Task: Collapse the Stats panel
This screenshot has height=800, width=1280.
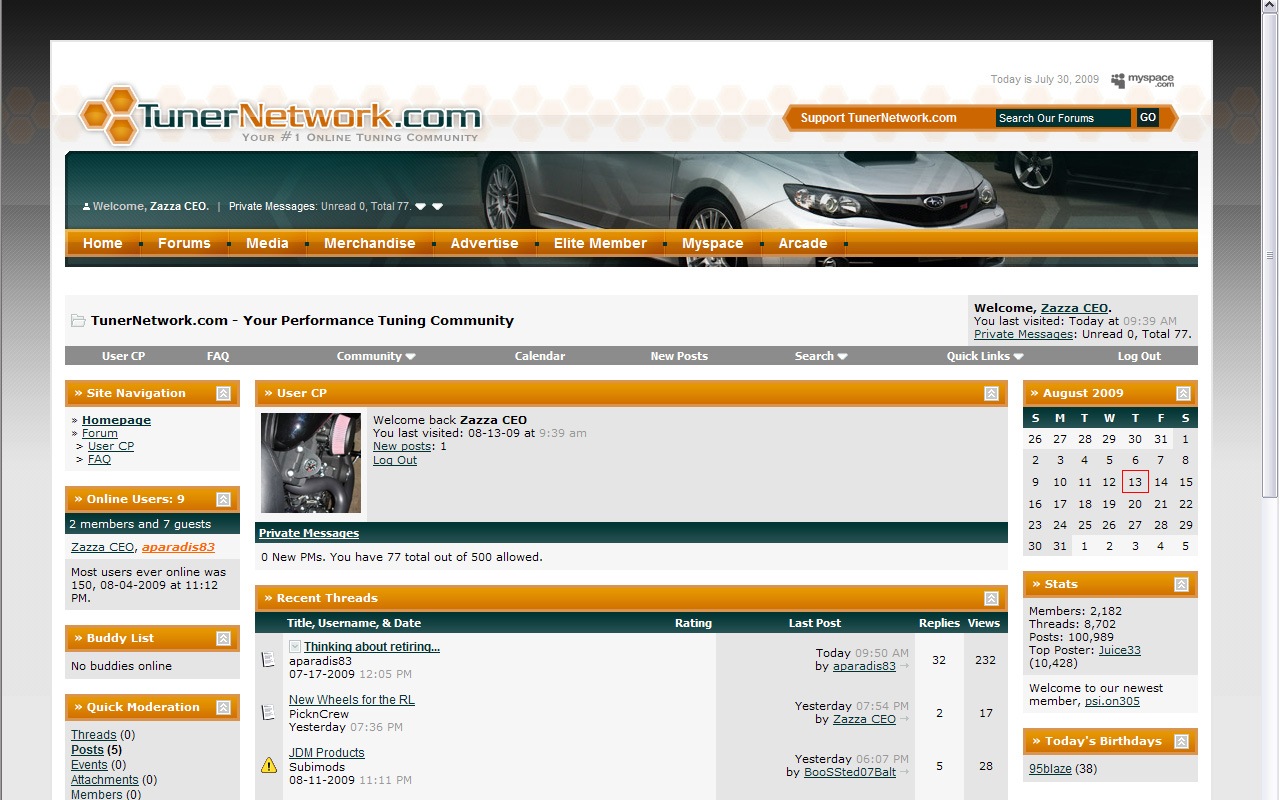Action: coord(1181,585)
